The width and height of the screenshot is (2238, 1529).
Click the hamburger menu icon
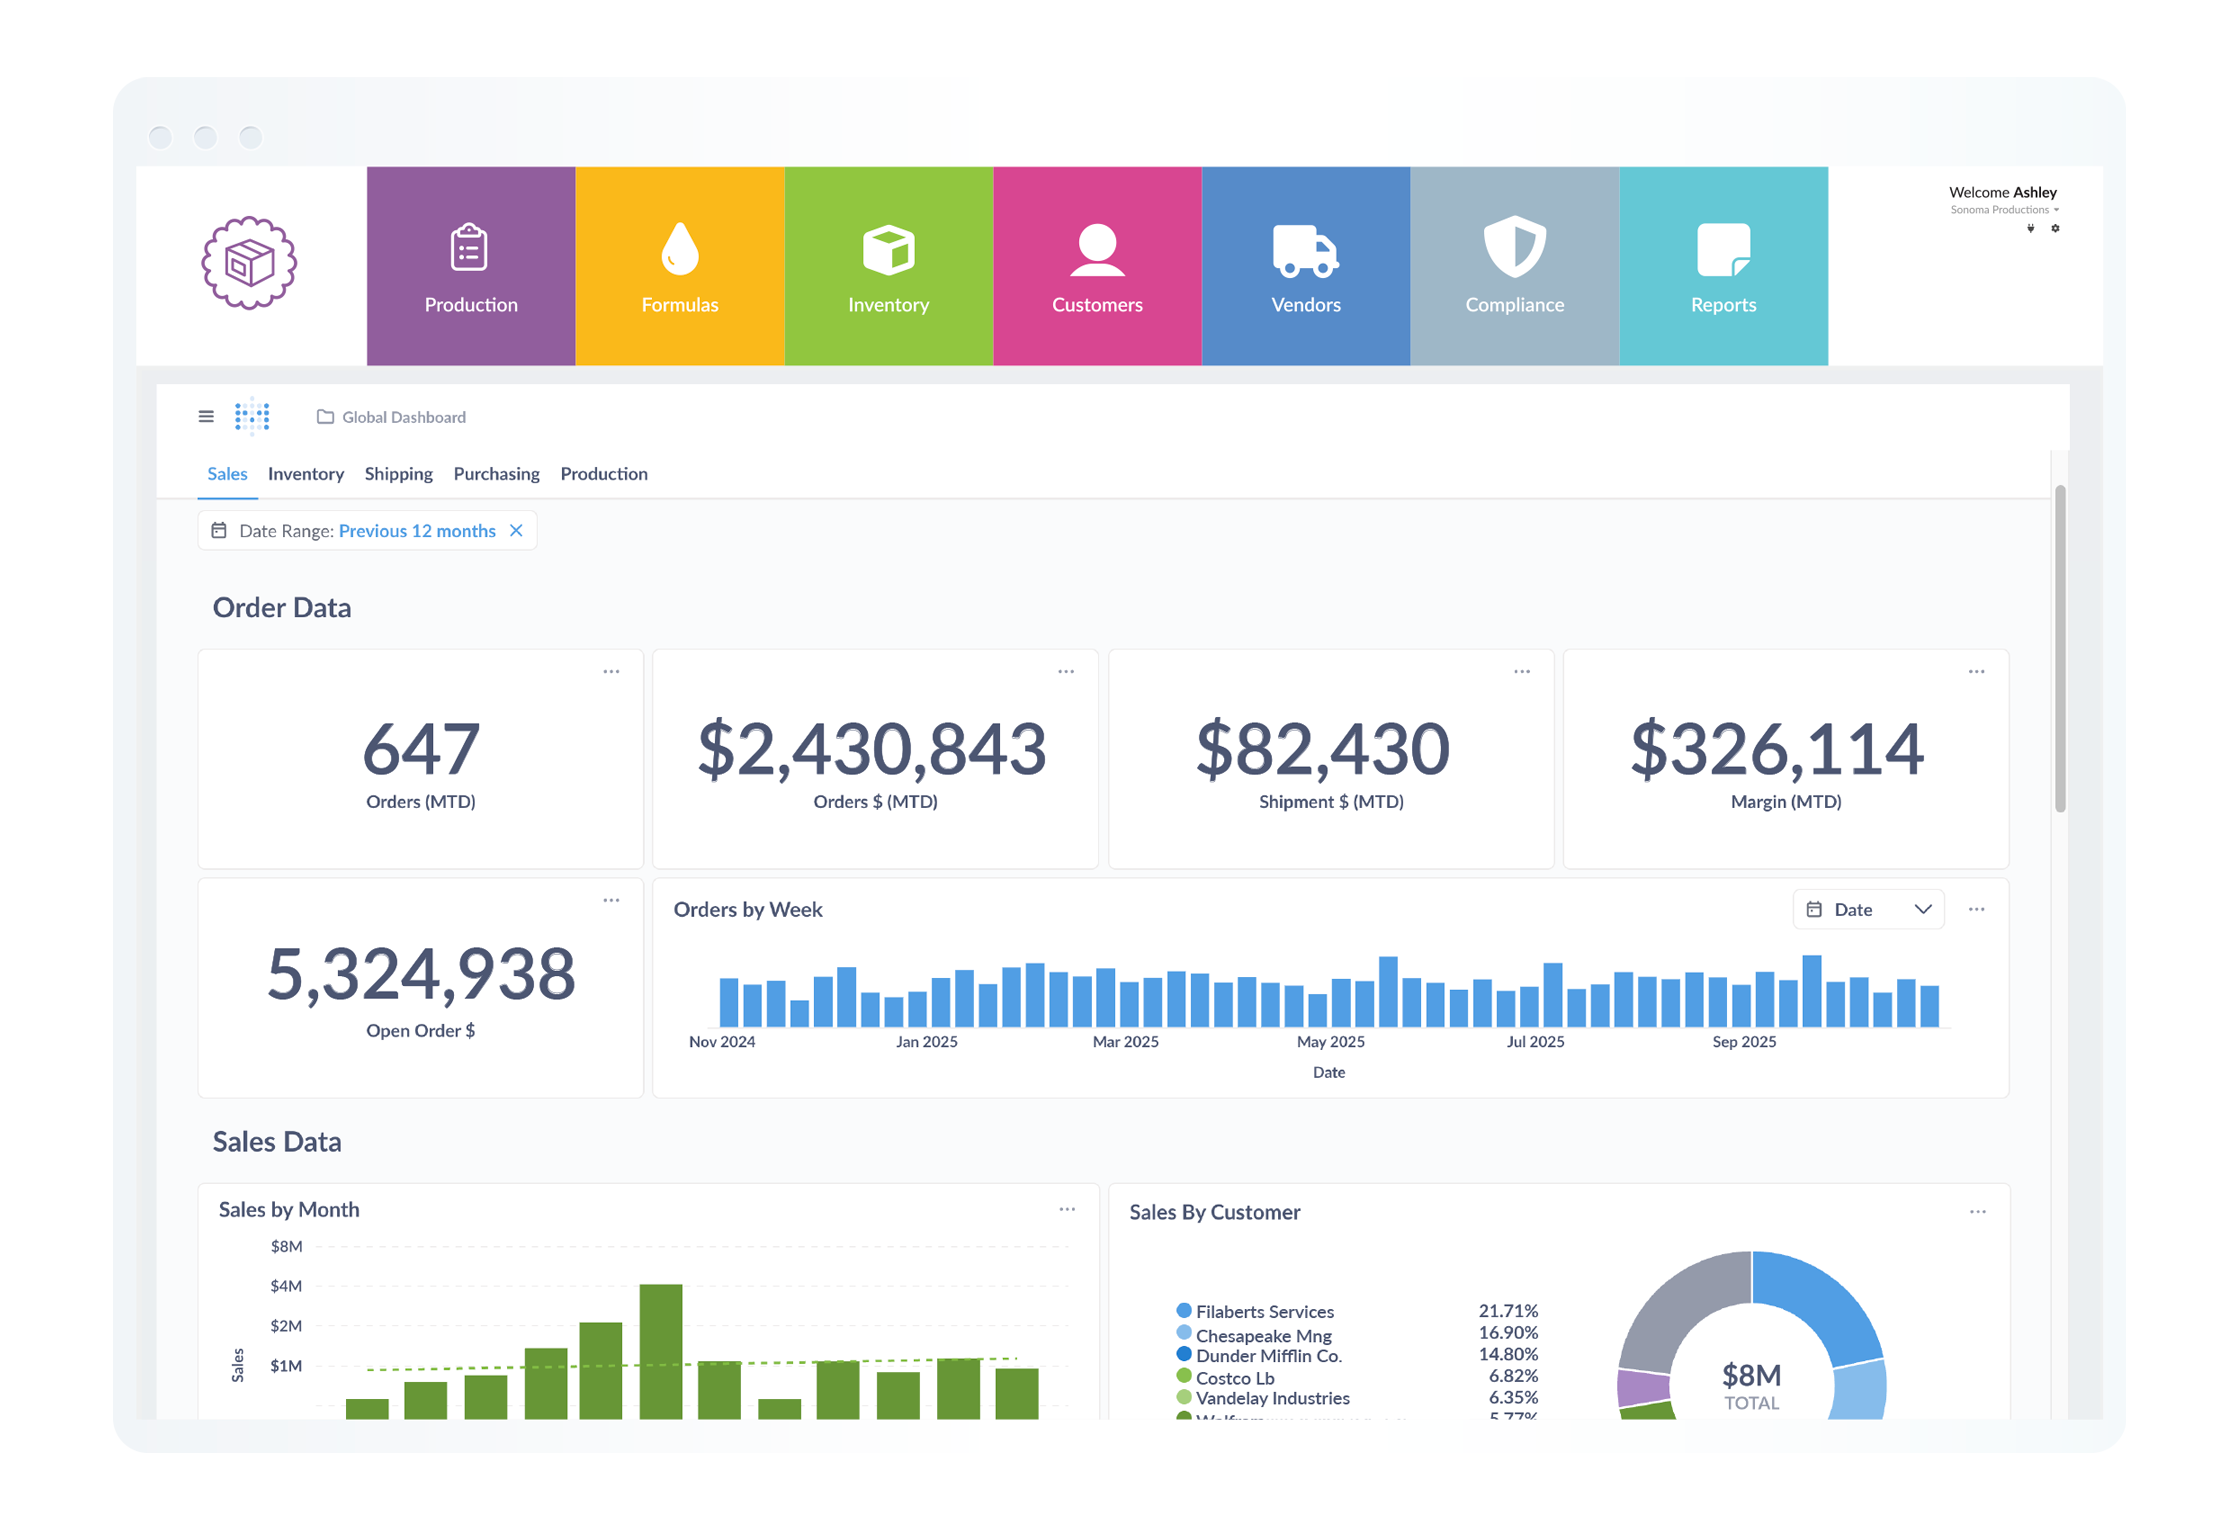(206, 416)
